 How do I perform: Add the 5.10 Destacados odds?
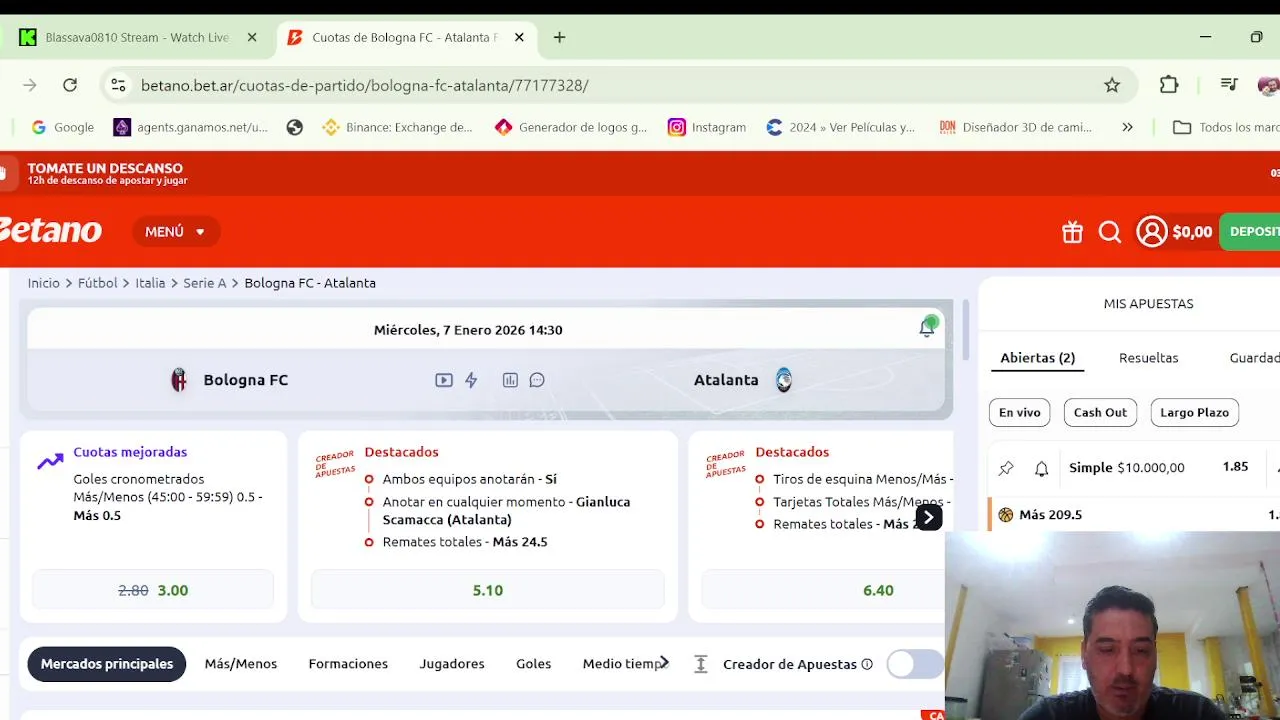487,590
